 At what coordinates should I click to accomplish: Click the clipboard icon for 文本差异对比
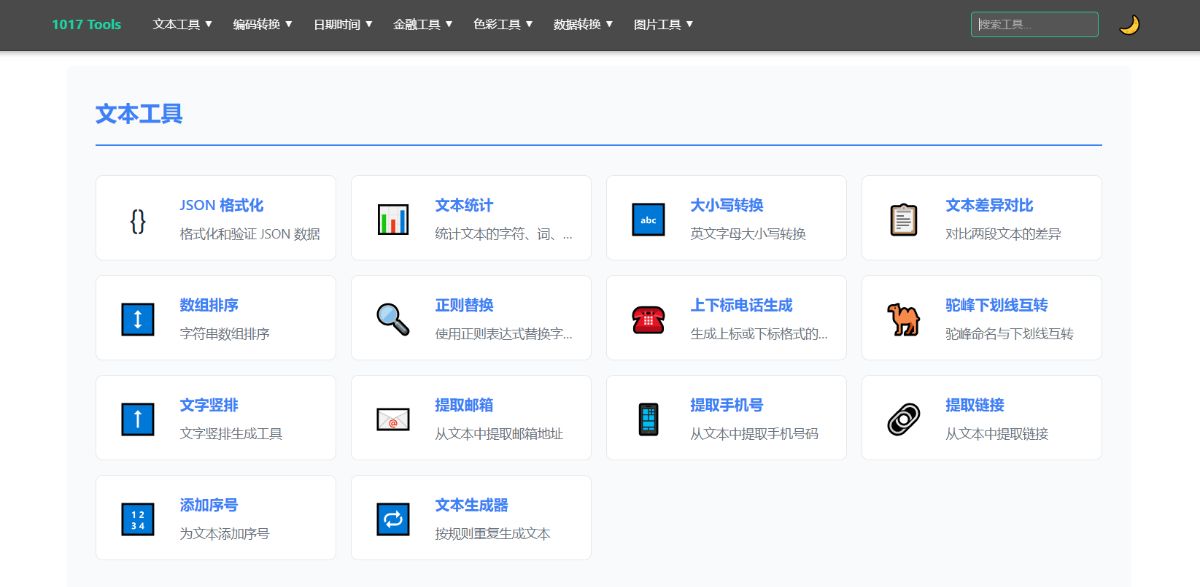[903, 218]
